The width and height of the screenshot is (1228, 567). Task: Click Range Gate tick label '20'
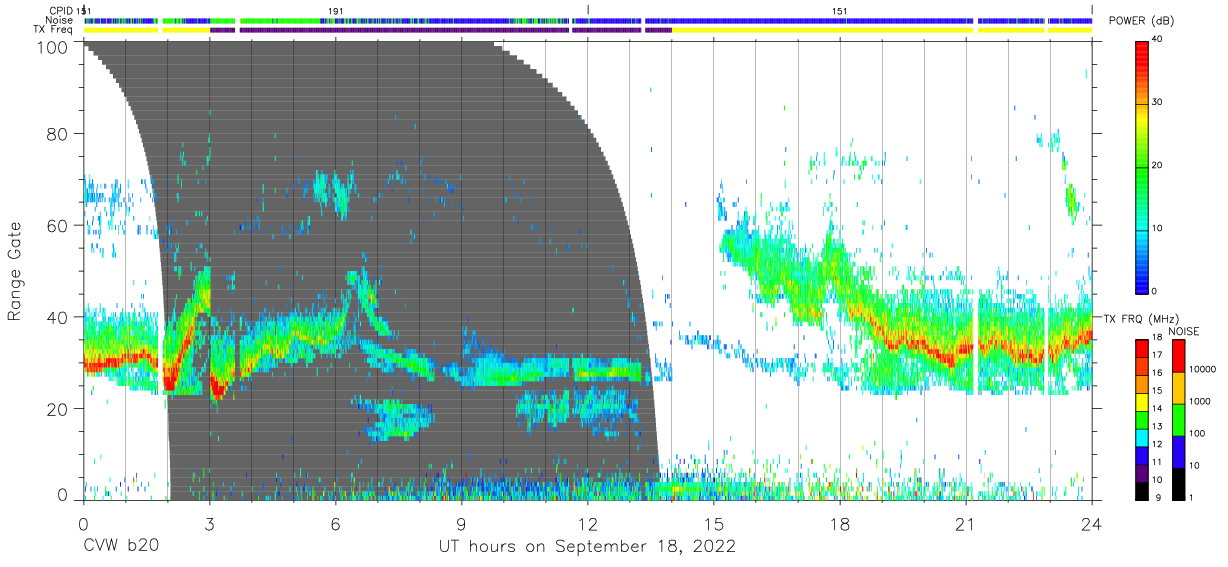pyautogui.click(x=56, y=409)
